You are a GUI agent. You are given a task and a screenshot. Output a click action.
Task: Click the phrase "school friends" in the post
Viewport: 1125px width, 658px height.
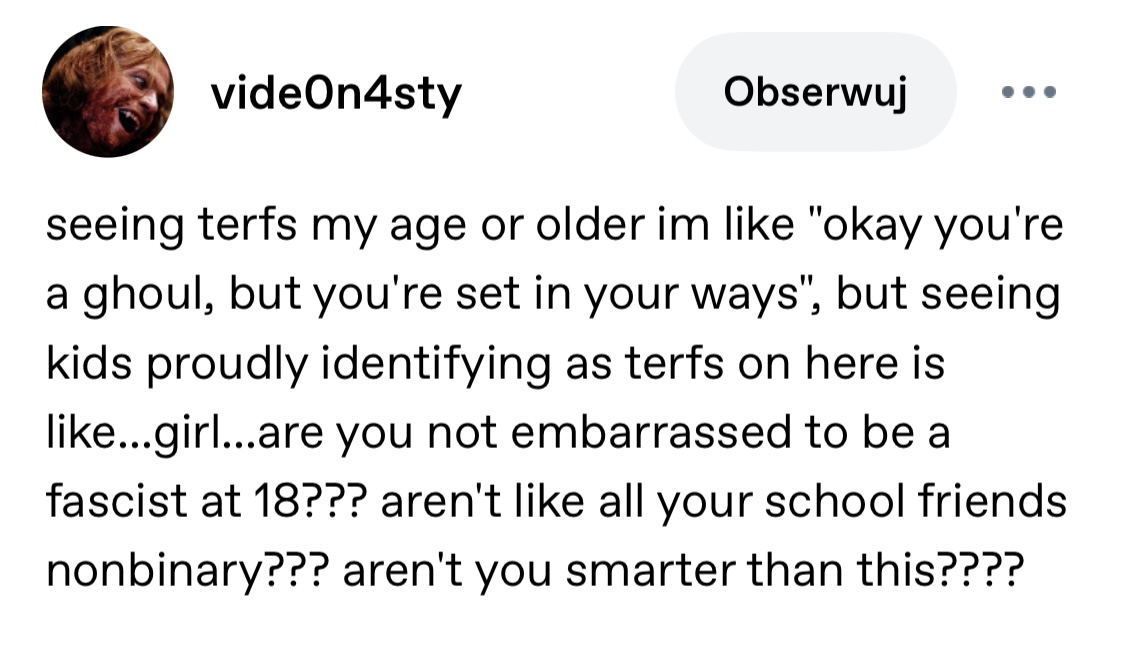click(915, 501)
